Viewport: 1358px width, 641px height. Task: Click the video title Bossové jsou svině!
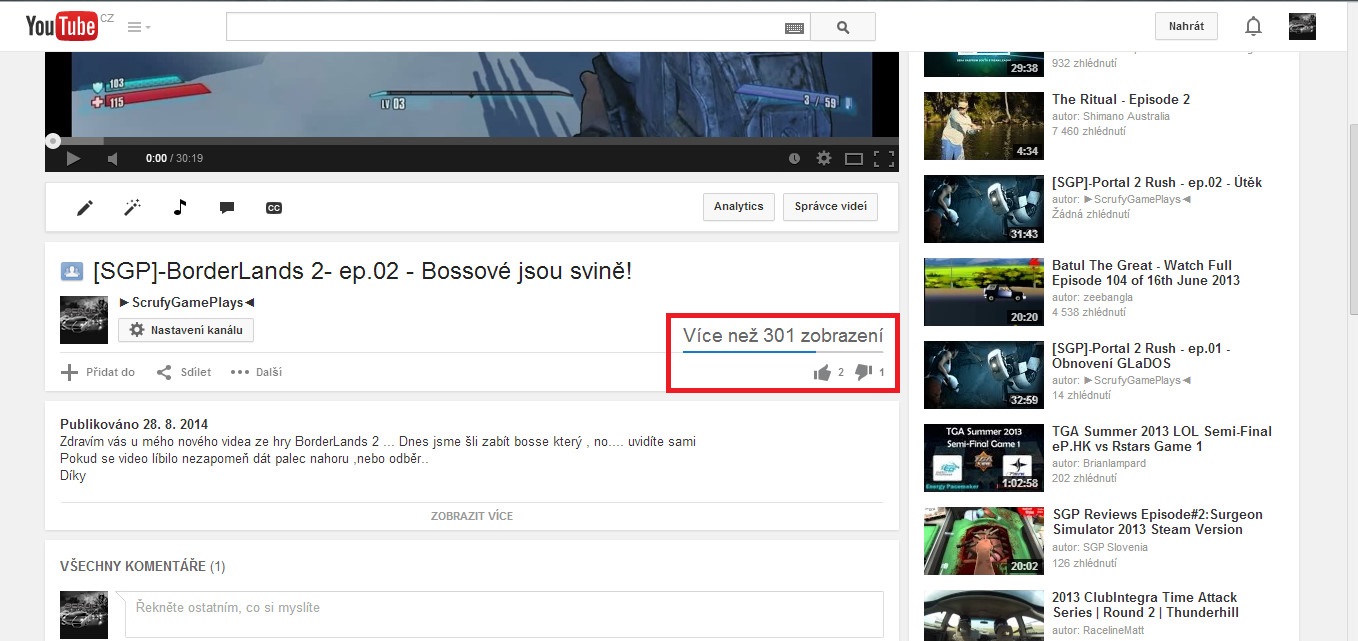point(362,271)
